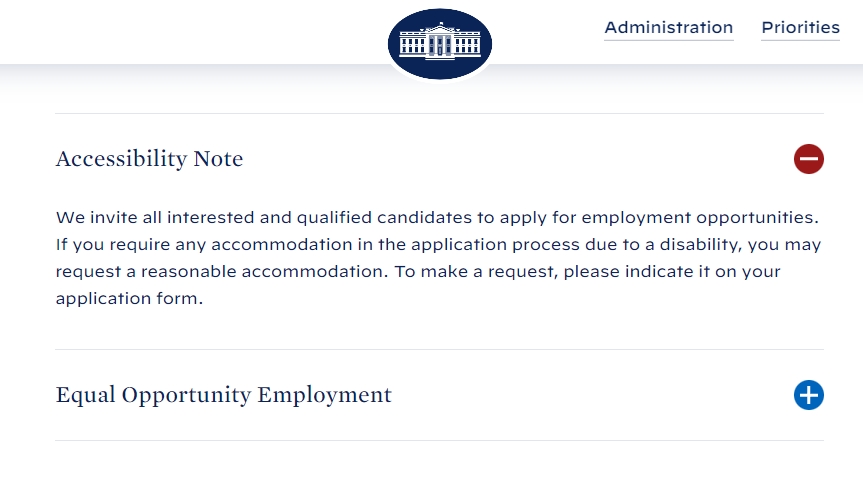The height and width of the screenshot is (482, 863).
Task: Click the accessibility paragraph text
Action: (x=438, y=258)
